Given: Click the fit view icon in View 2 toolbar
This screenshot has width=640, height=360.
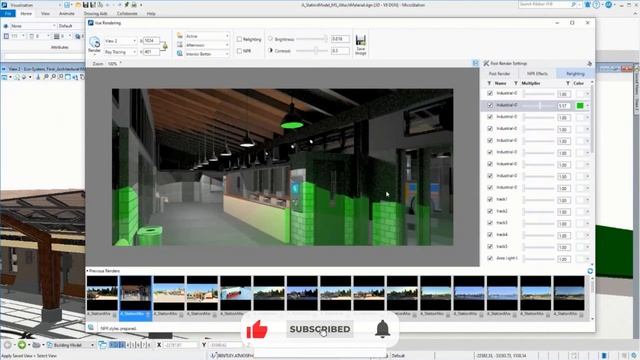Looking at the screenshot, I should point(68,77).
